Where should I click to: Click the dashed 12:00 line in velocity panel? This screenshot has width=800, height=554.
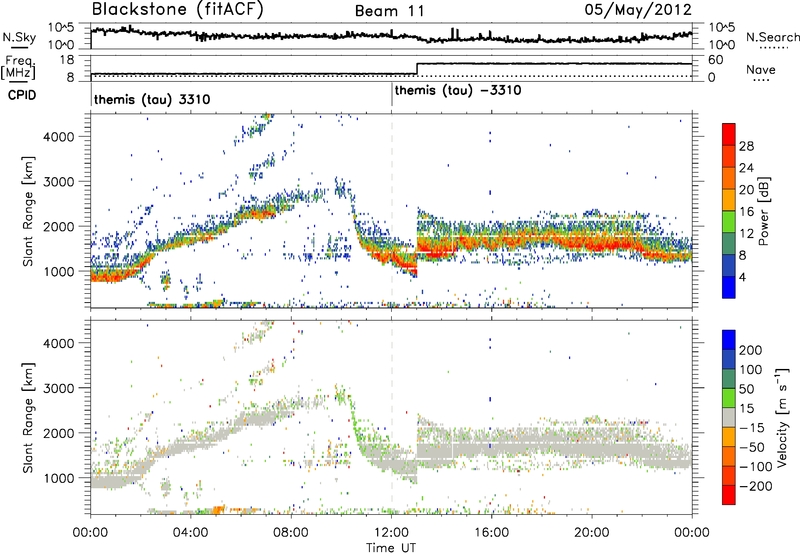[392, 417]
